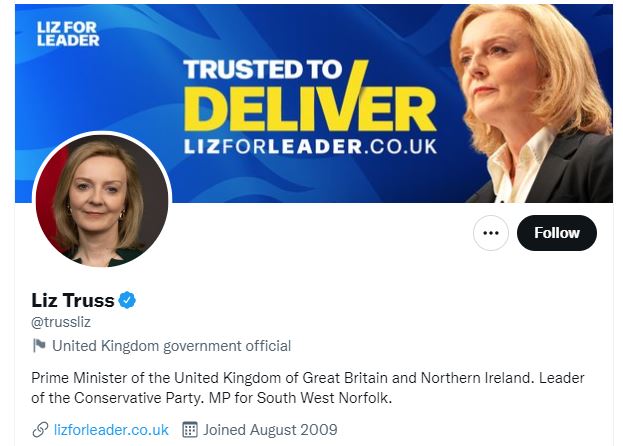This screenshot has width=623, height=446.
Task: Click the Liz Truss display name
Action: pos(73,300)
